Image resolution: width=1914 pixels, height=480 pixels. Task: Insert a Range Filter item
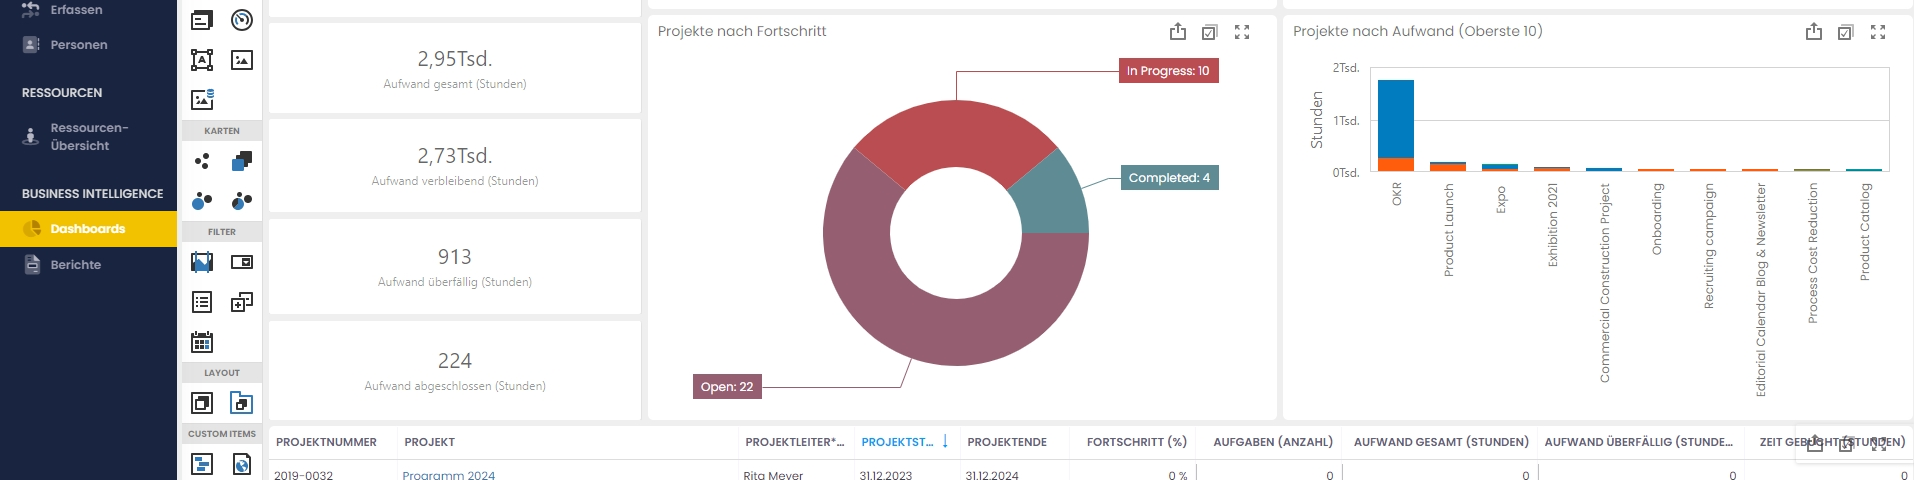point(202,262)
